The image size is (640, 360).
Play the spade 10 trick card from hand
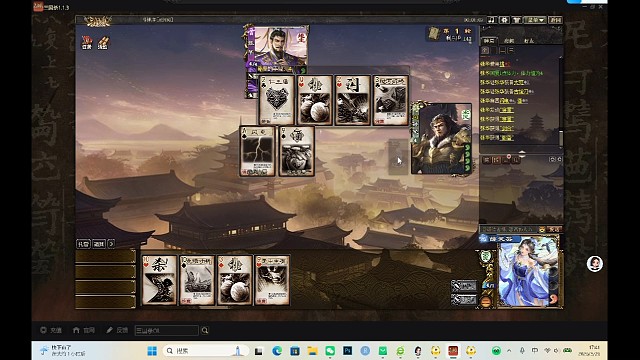tap(197, 280)
